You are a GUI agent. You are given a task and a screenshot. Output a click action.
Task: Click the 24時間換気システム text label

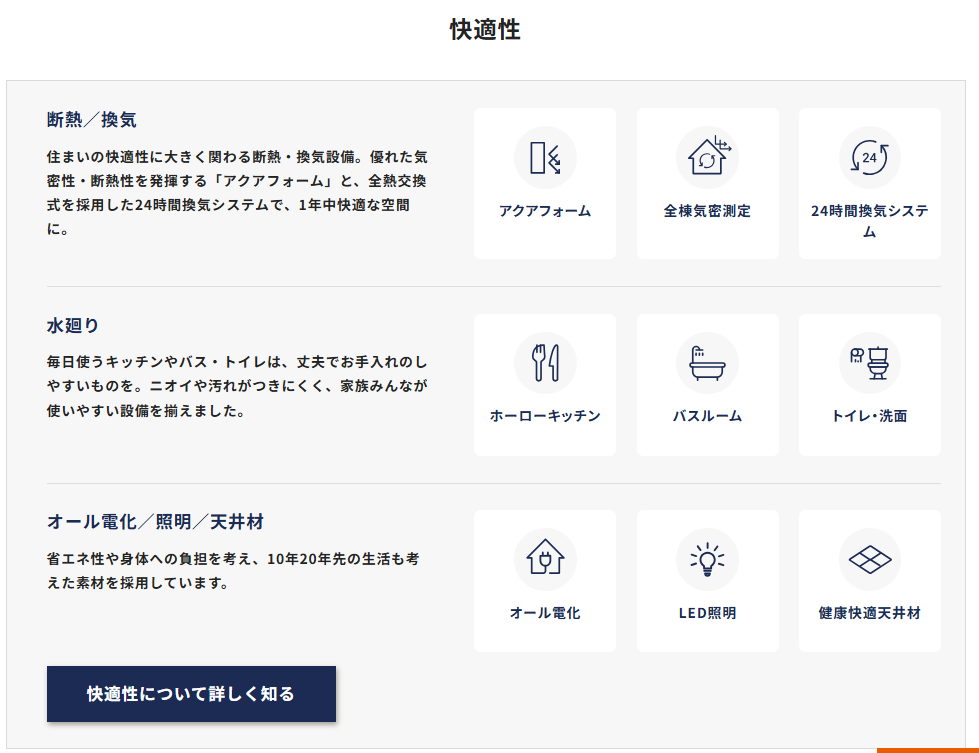(x=869, y=221)
